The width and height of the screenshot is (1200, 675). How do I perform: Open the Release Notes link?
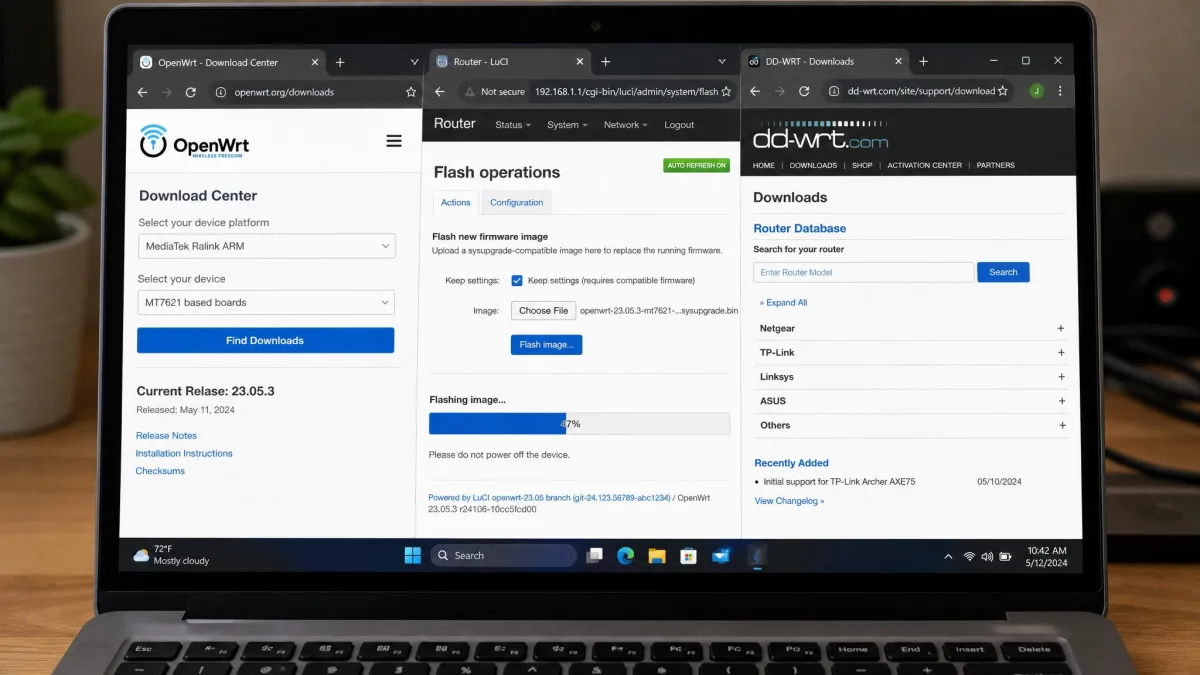pyautogui.click(x=166, y=435)
